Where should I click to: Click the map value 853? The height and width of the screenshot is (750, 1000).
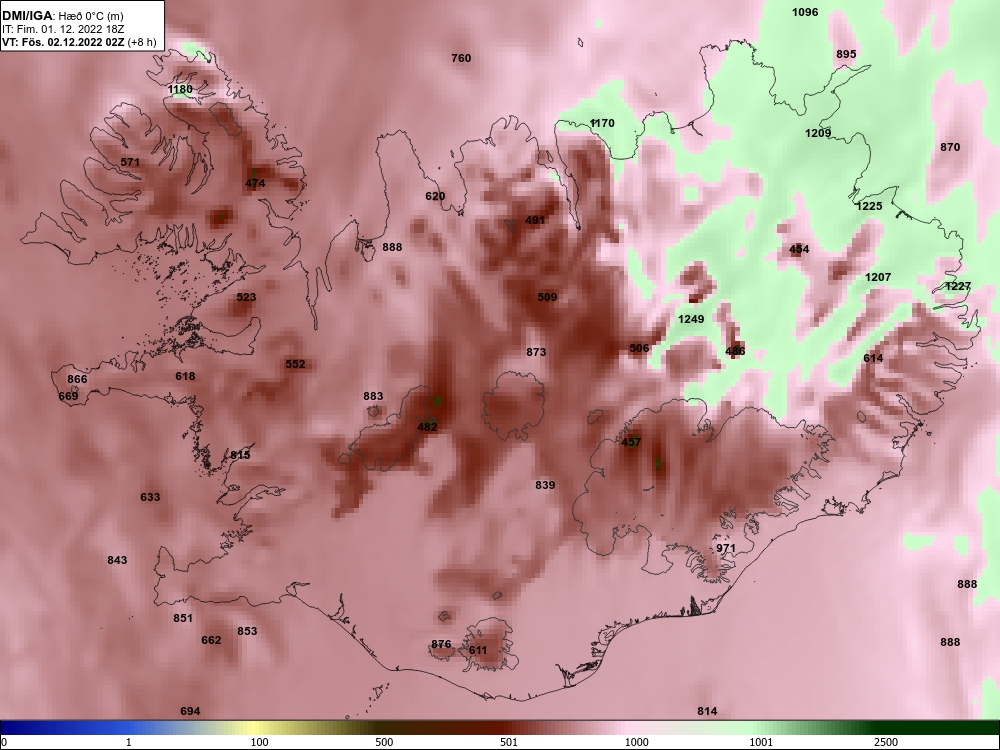click(x=247, y=631)
